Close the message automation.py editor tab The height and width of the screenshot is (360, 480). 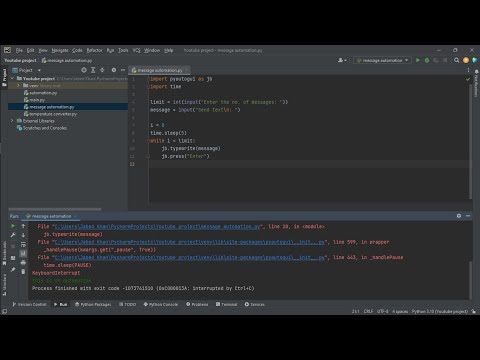click(x=187, y=70)
